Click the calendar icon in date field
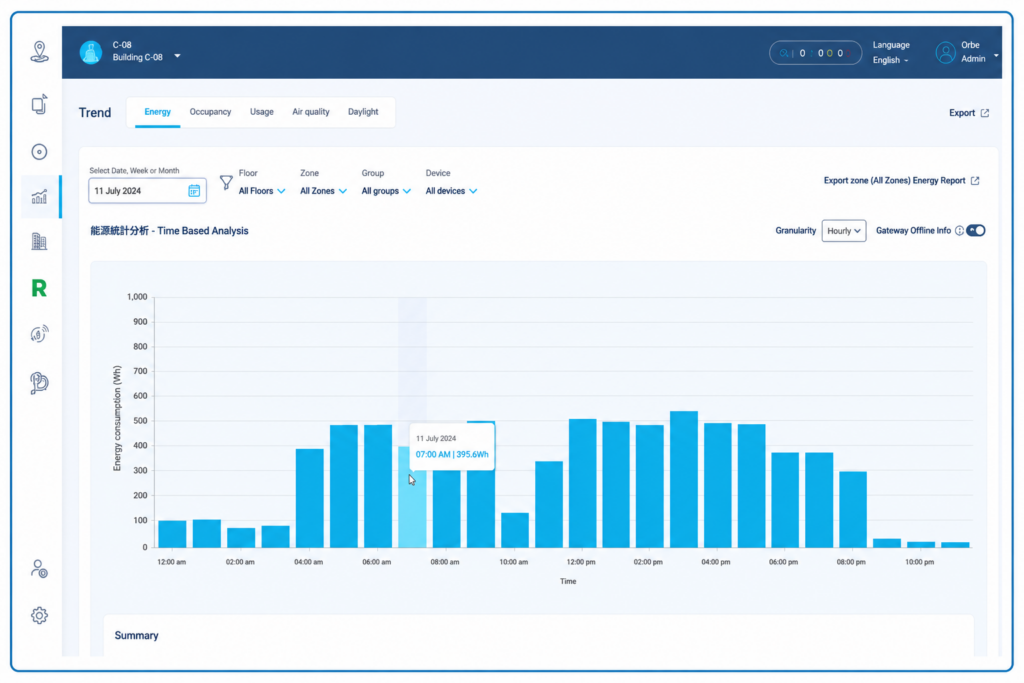 click(194, 191)
